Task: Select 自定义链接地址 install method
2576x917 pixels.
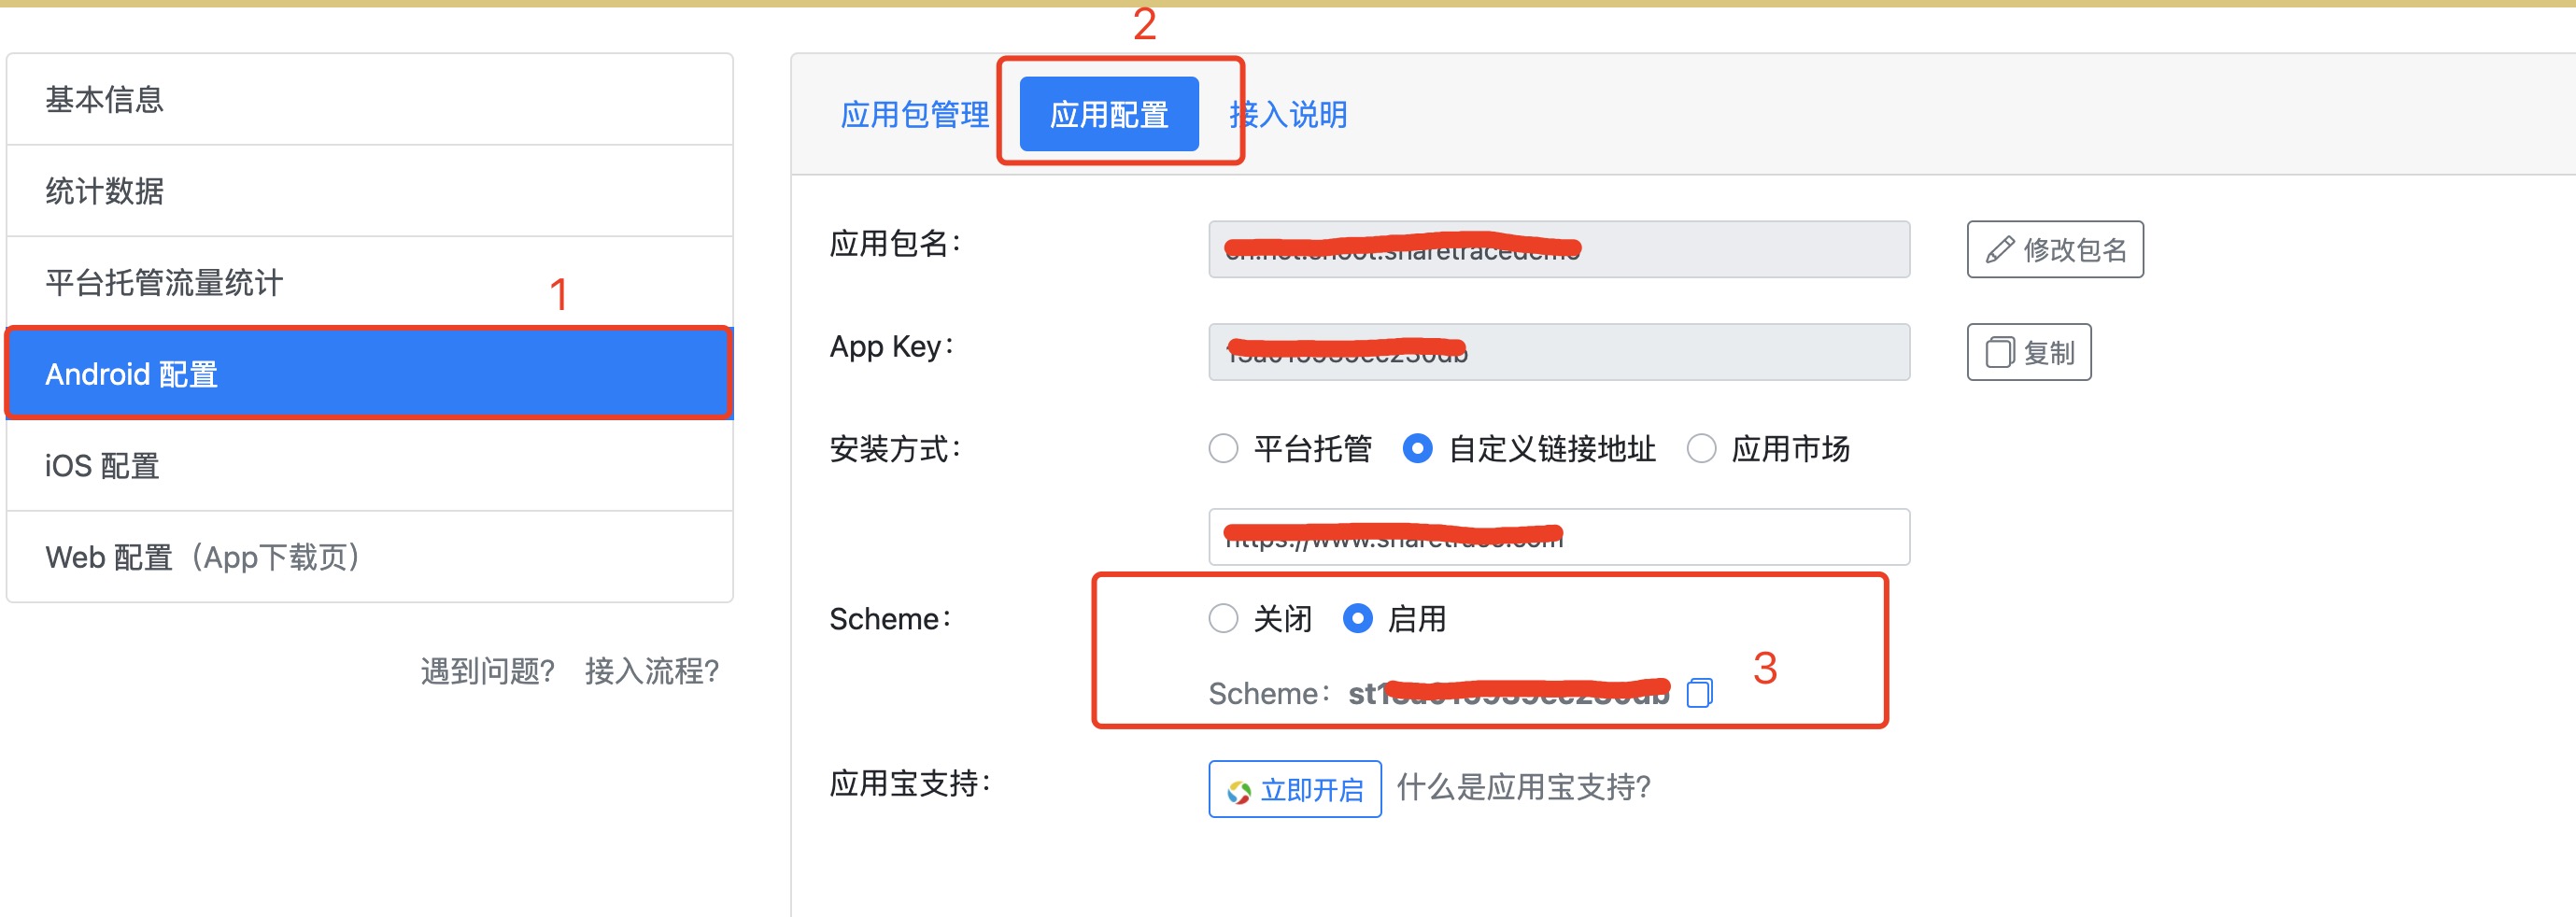Action: click(1417, 449)
